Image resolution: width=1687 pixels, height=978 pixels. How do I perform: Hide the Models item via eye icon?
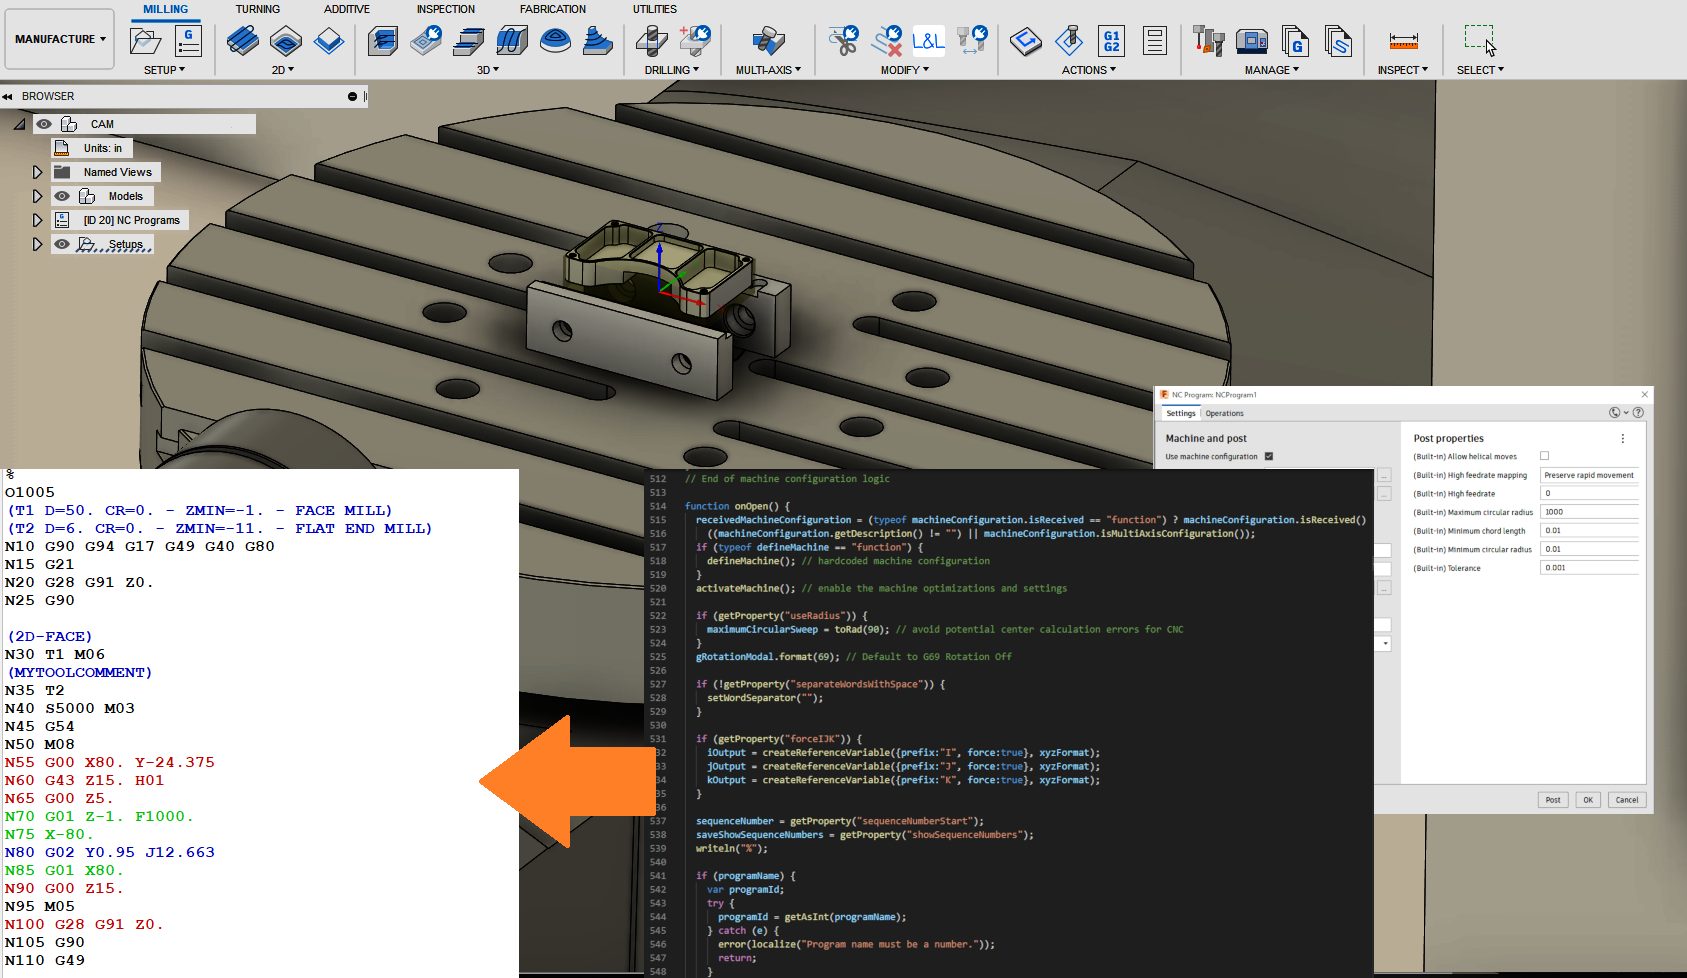[x=62, y=196]
